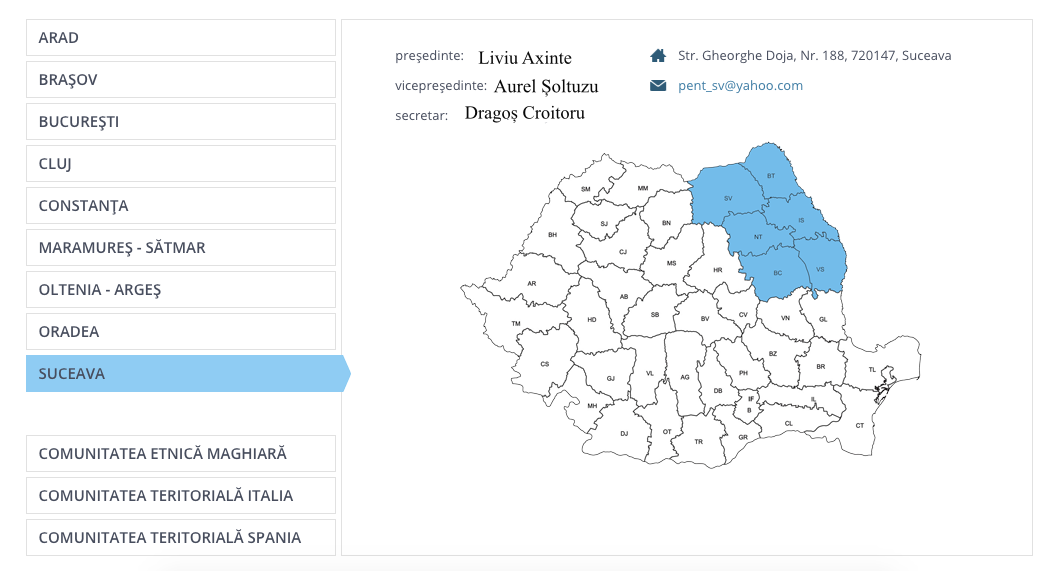The width and height of the screenshot is (1048, 571).
Task: Select COMUNITATEA TERITORIALĂ ITALIA
Action: coord(180,496)
